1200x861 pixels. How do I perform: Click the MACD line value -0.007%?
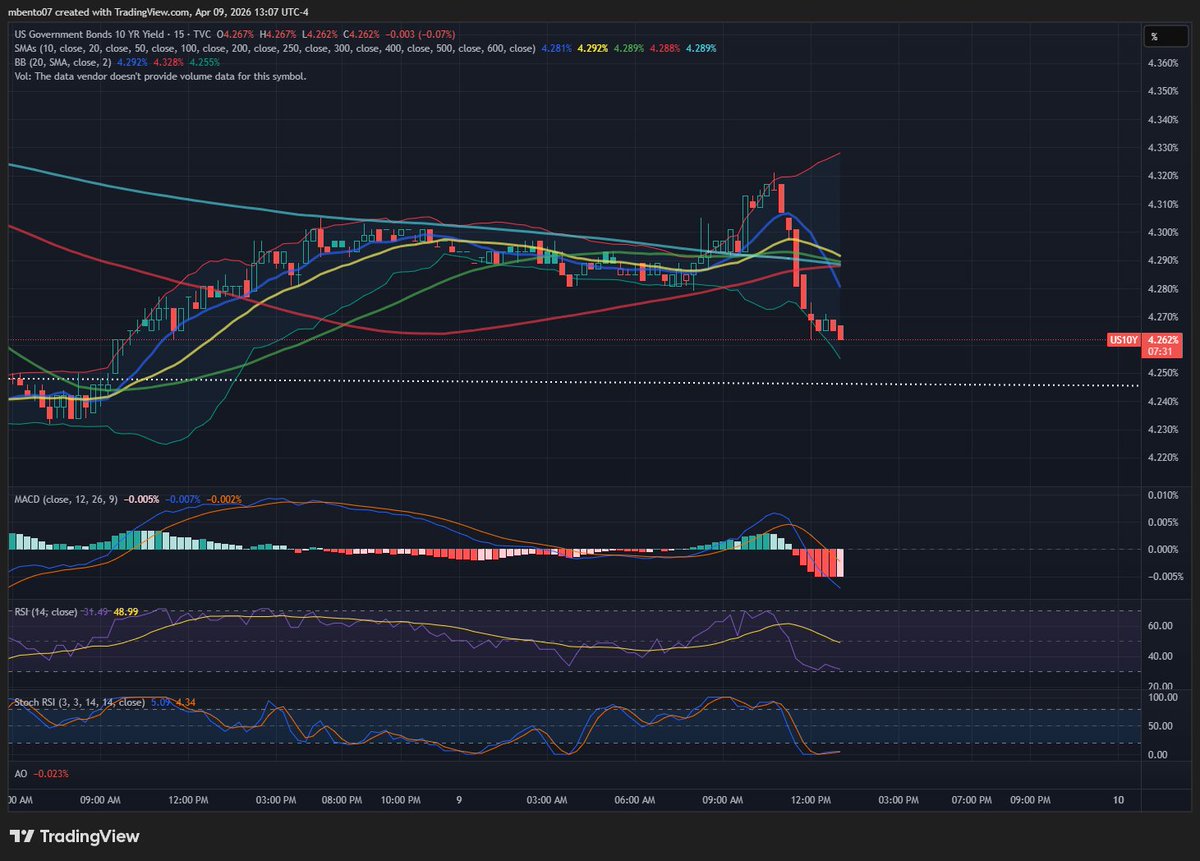[183, 498]
